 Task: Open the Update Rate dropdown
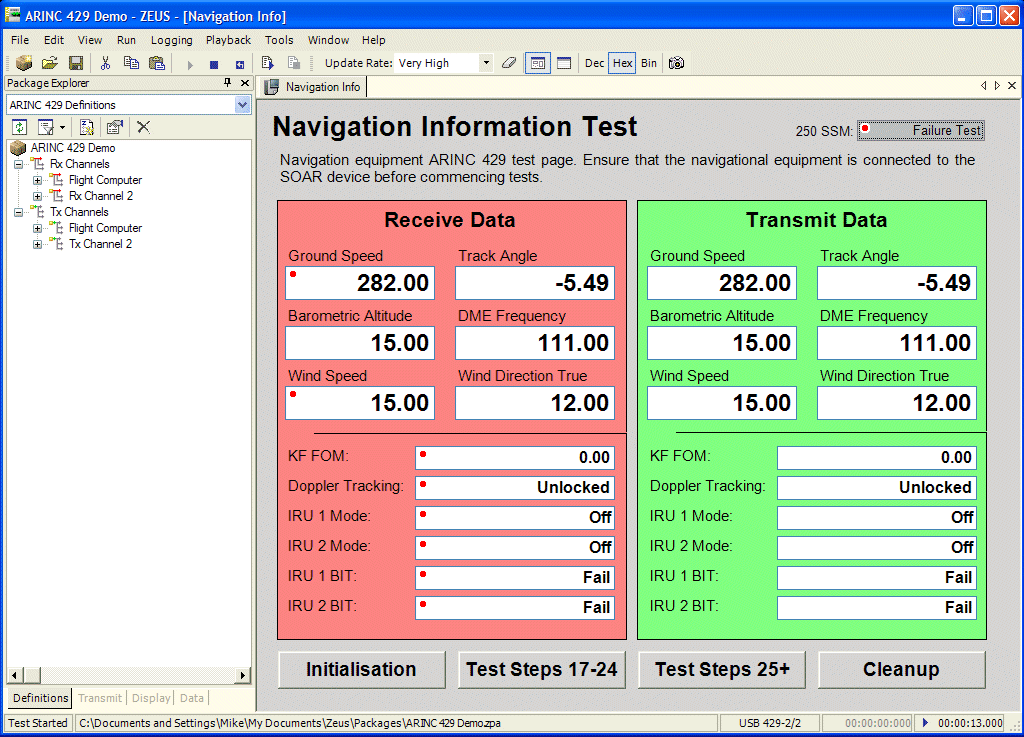[x=486, y=63]
